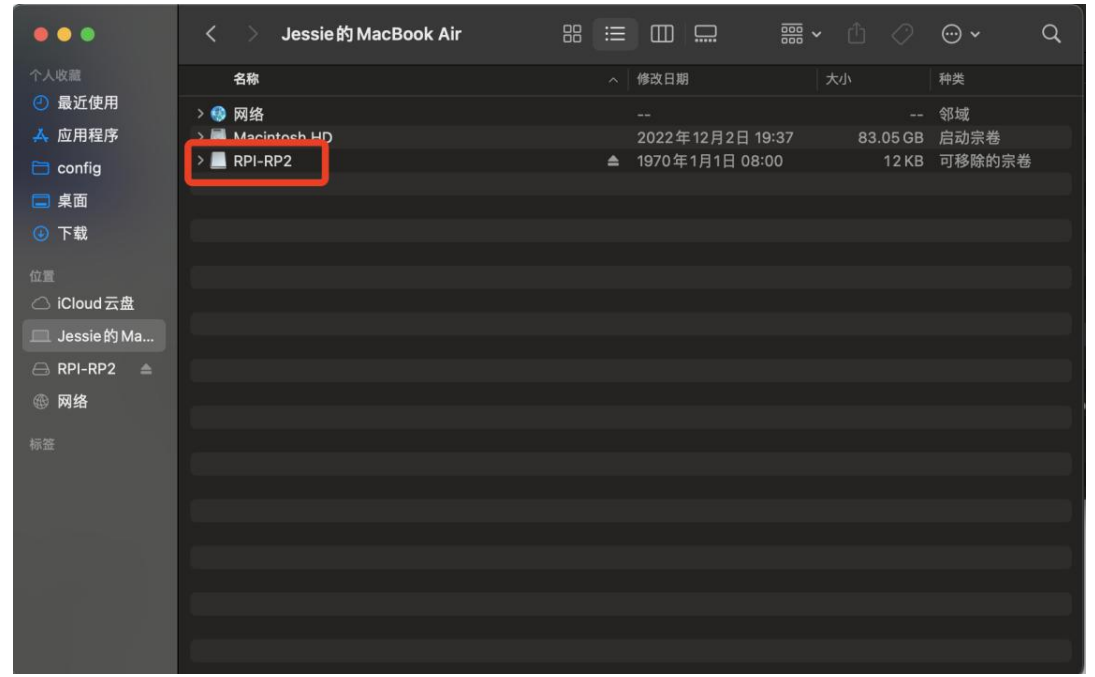Open the Finder search magnifier
The image size is (1095, 677).
[x=1050, y=35]
